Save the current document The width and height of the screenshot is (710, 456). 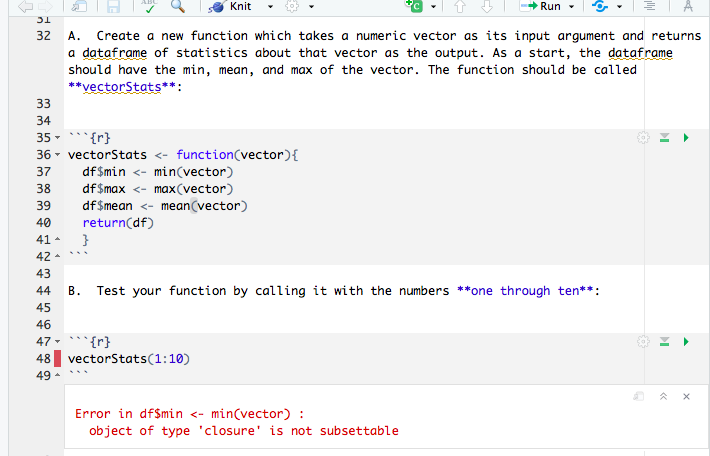(113, 6)
